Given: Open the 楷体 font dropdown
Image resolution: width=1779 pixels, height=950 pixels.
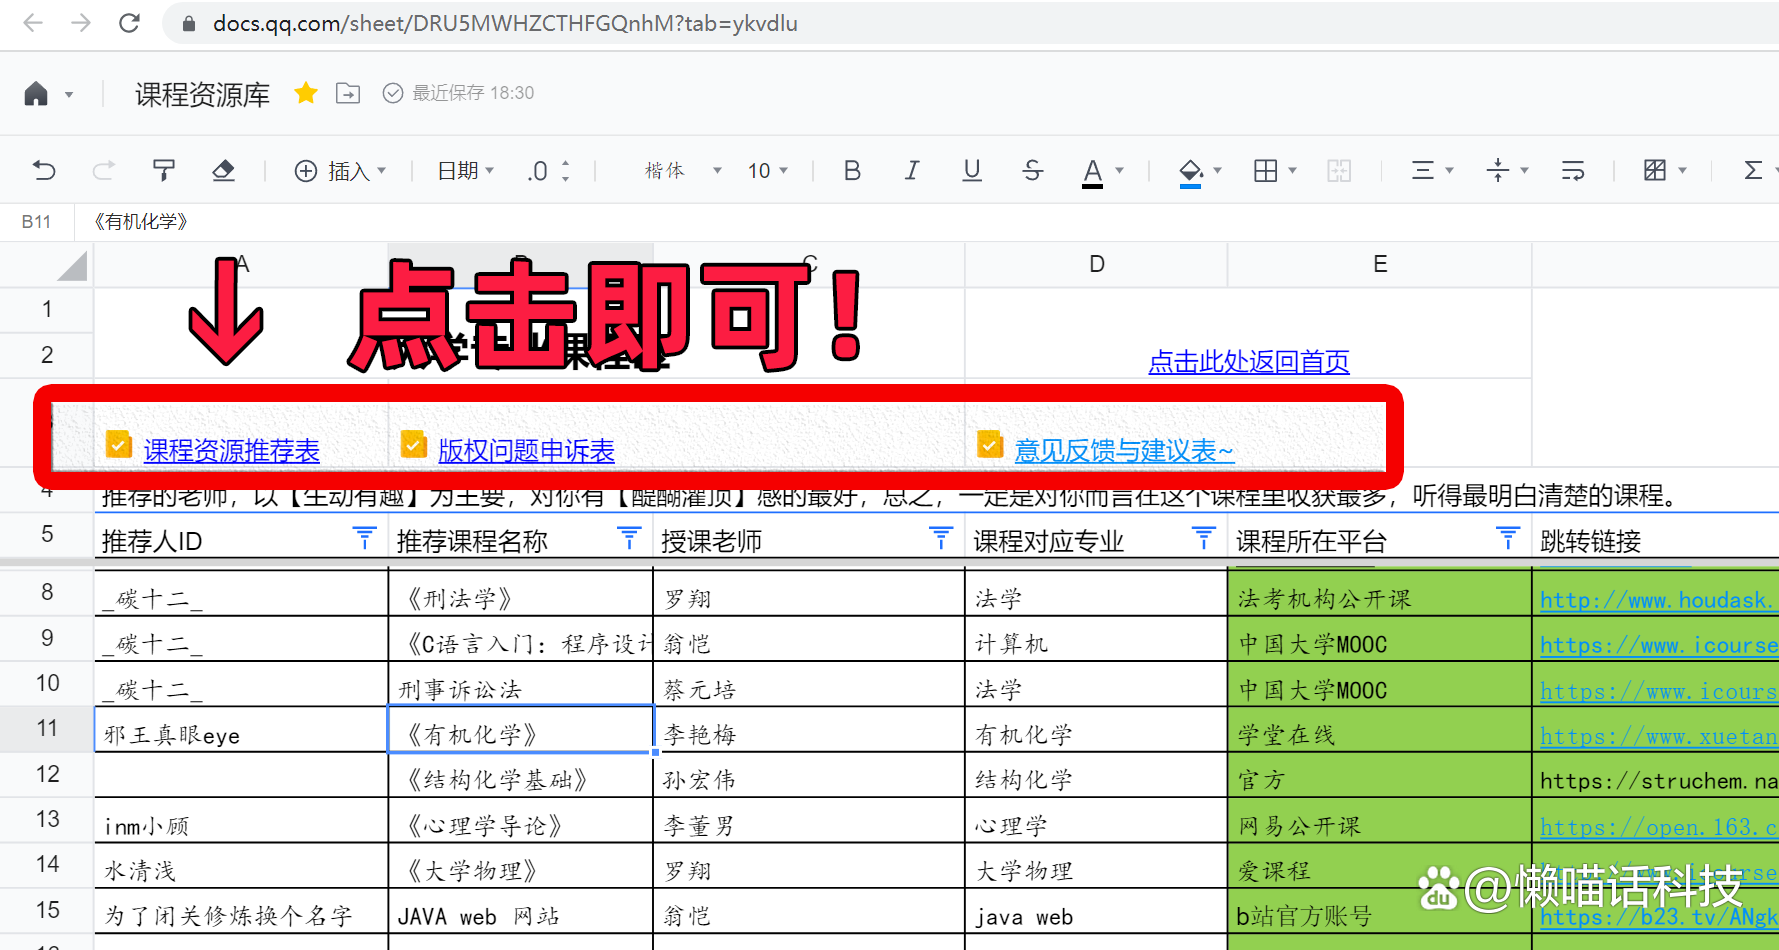Looking at the screenshot, I should coord(683,171).
